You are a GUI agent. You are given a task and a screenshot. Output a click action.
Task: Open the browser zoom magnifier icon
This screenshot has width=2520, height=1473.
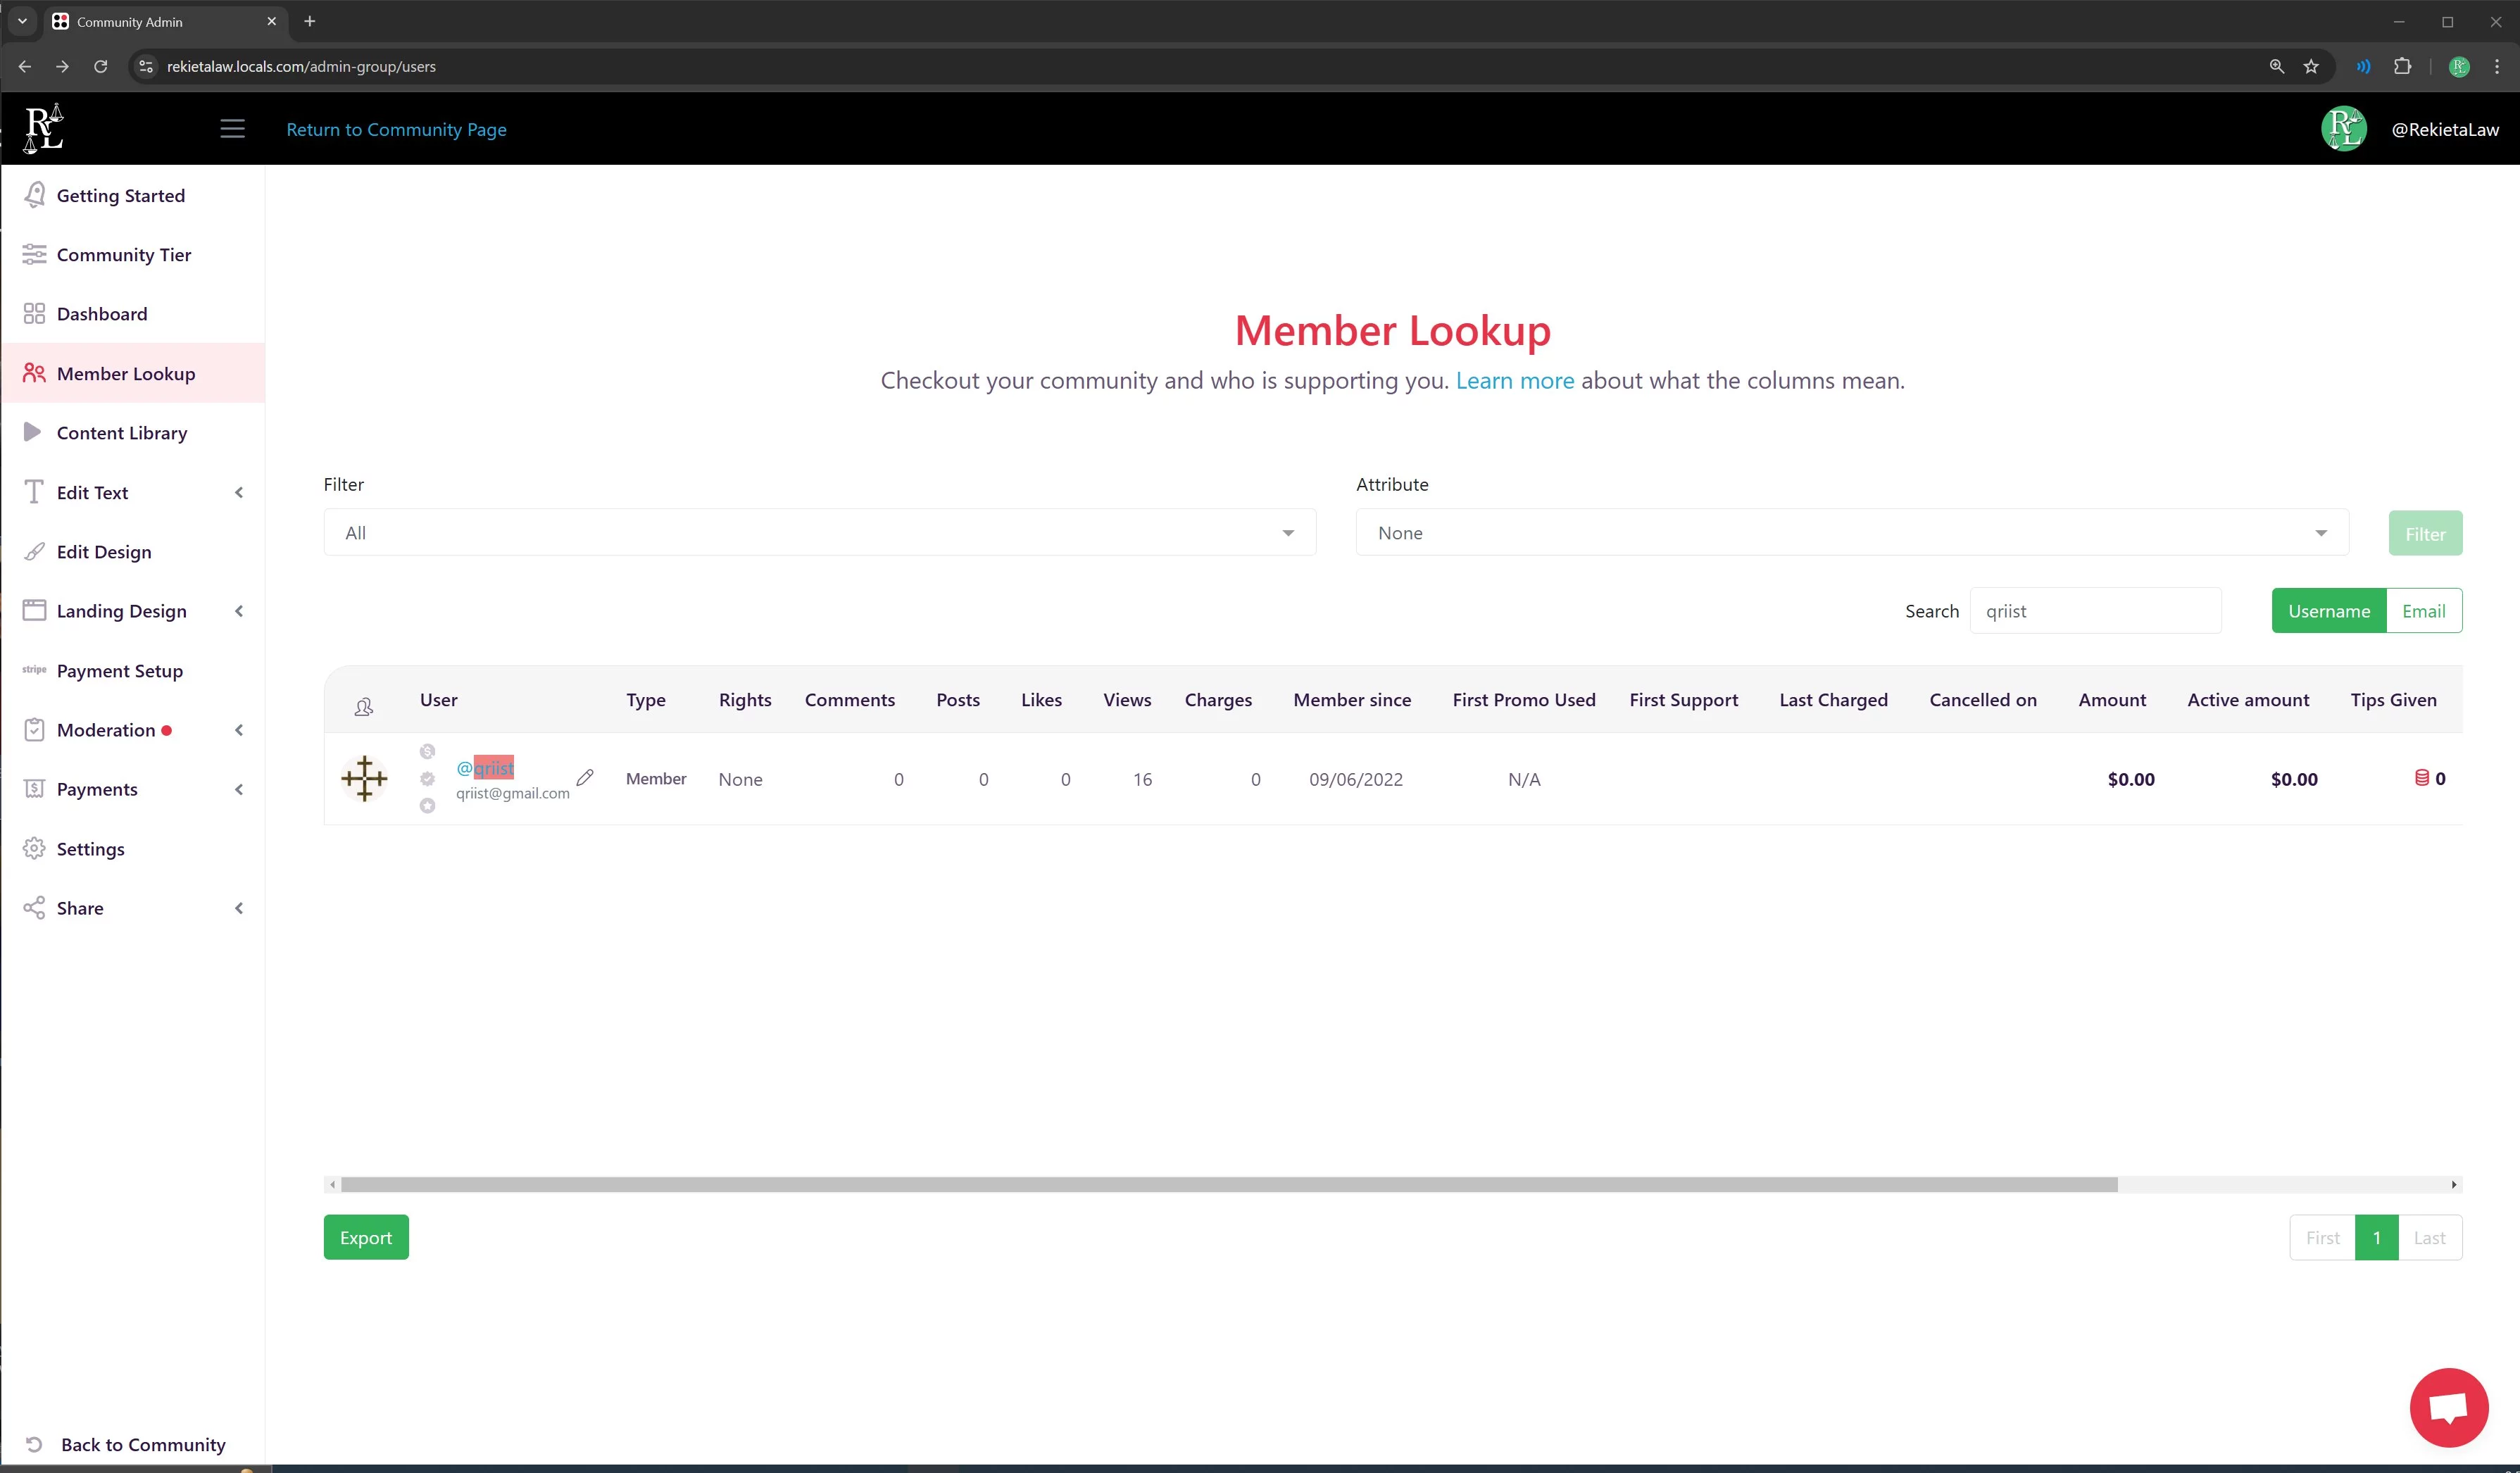pos(2277,66)
